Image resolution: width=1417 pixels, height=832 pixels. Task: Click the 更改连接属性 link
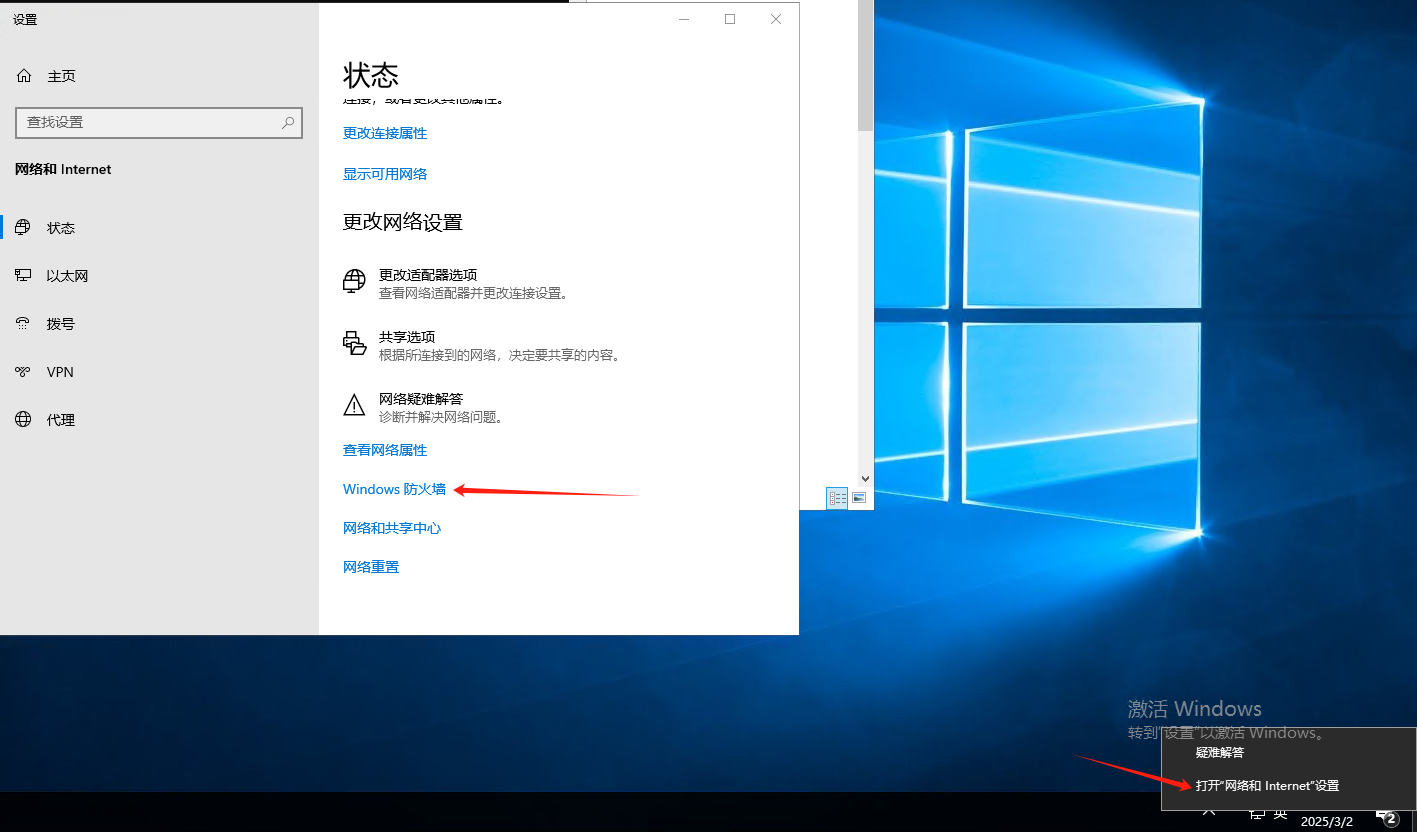tap(385, 133)
